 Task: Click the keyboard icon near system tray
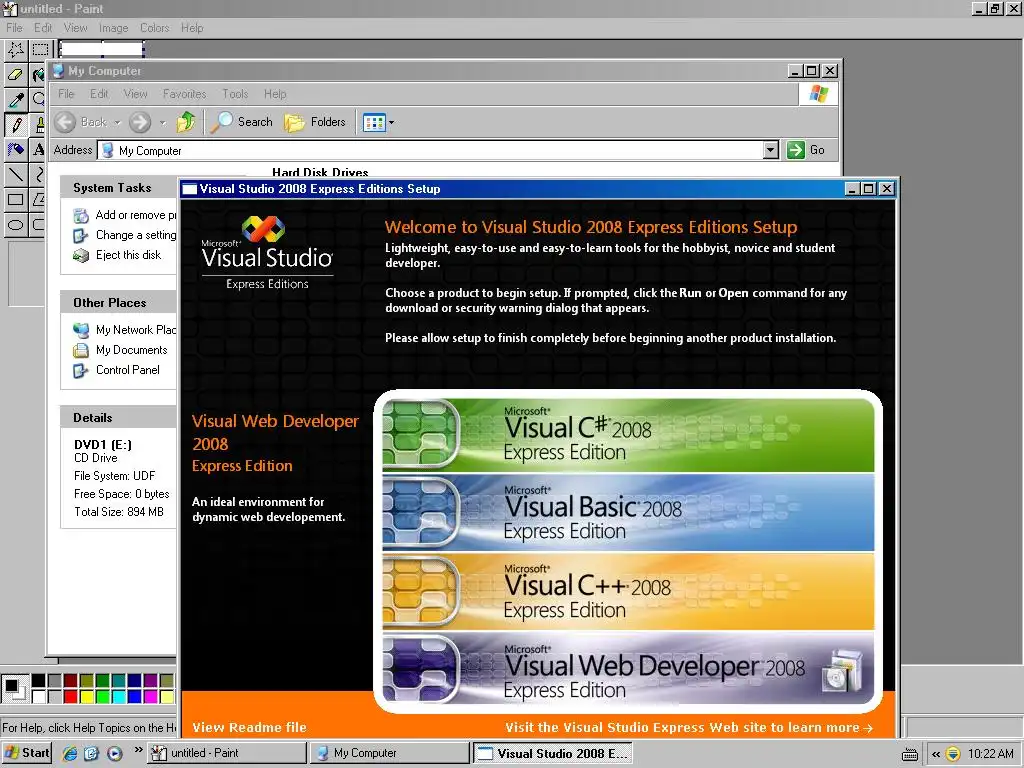point(910,754)
